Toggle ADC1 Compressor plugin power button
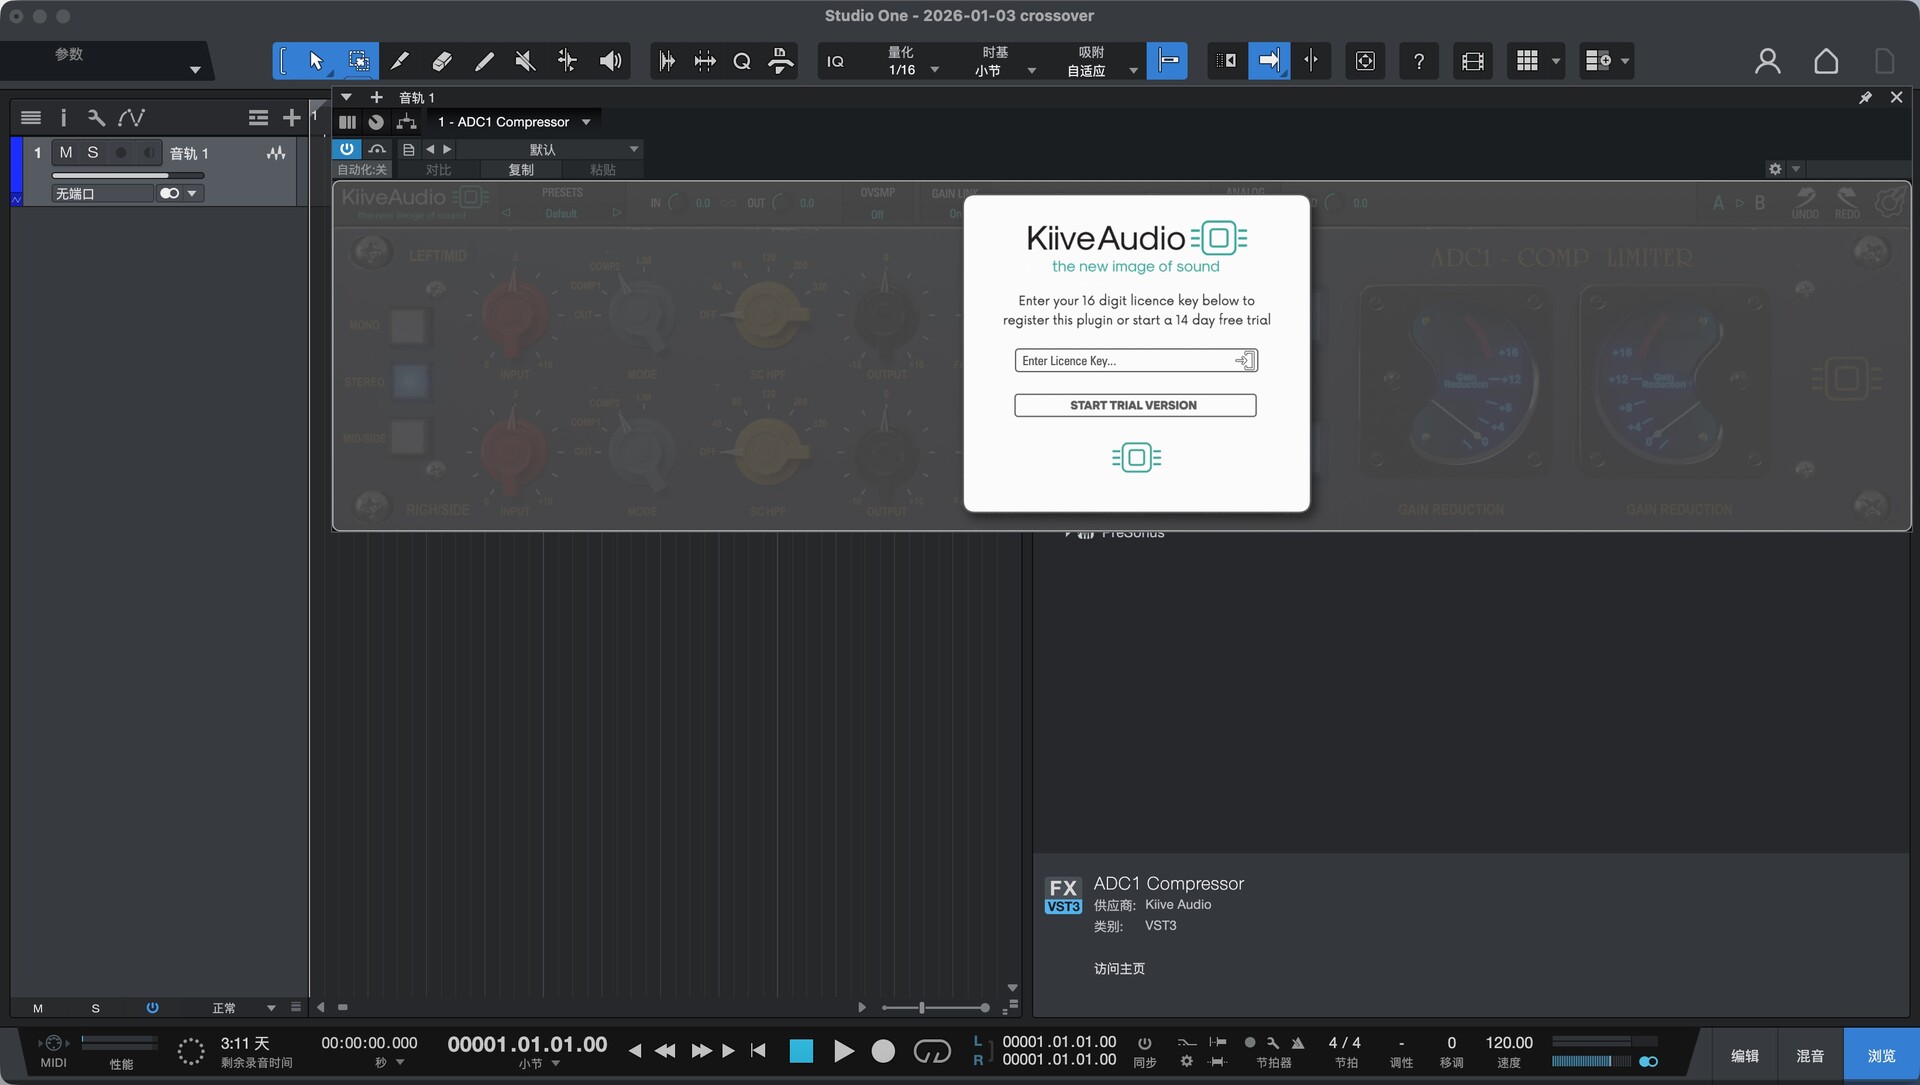The height and width of the screenshot is (1085, 1920). [346, 149]
